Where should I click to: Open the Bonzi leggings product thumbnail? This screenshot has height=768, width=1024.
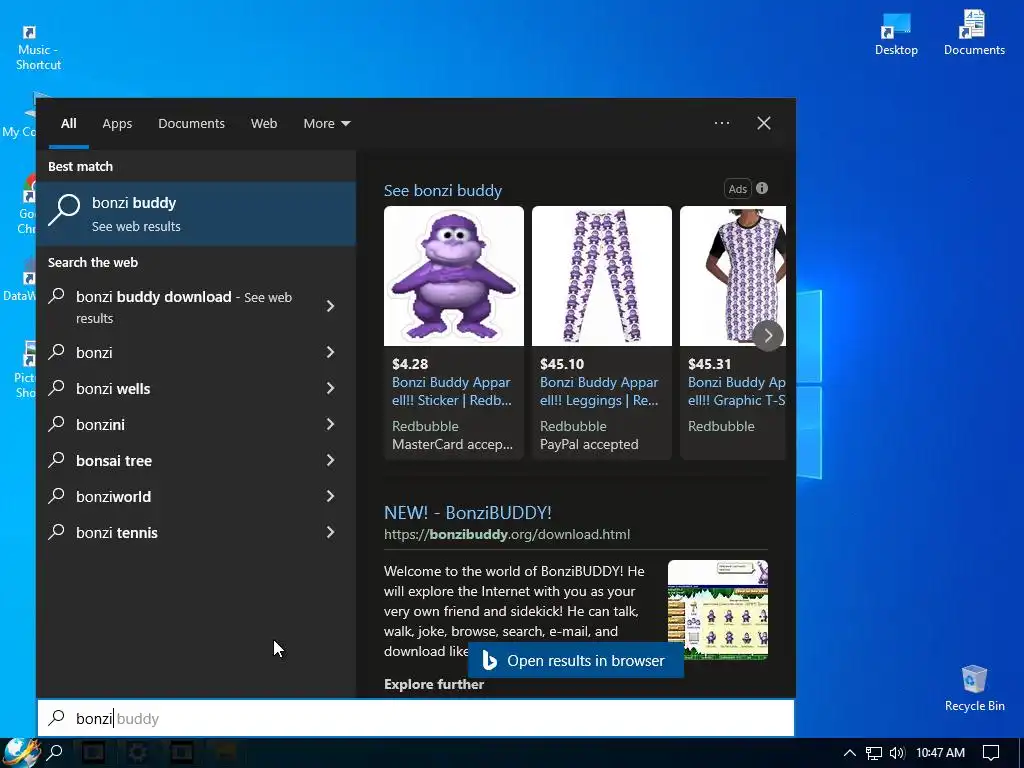pos(601,276)
